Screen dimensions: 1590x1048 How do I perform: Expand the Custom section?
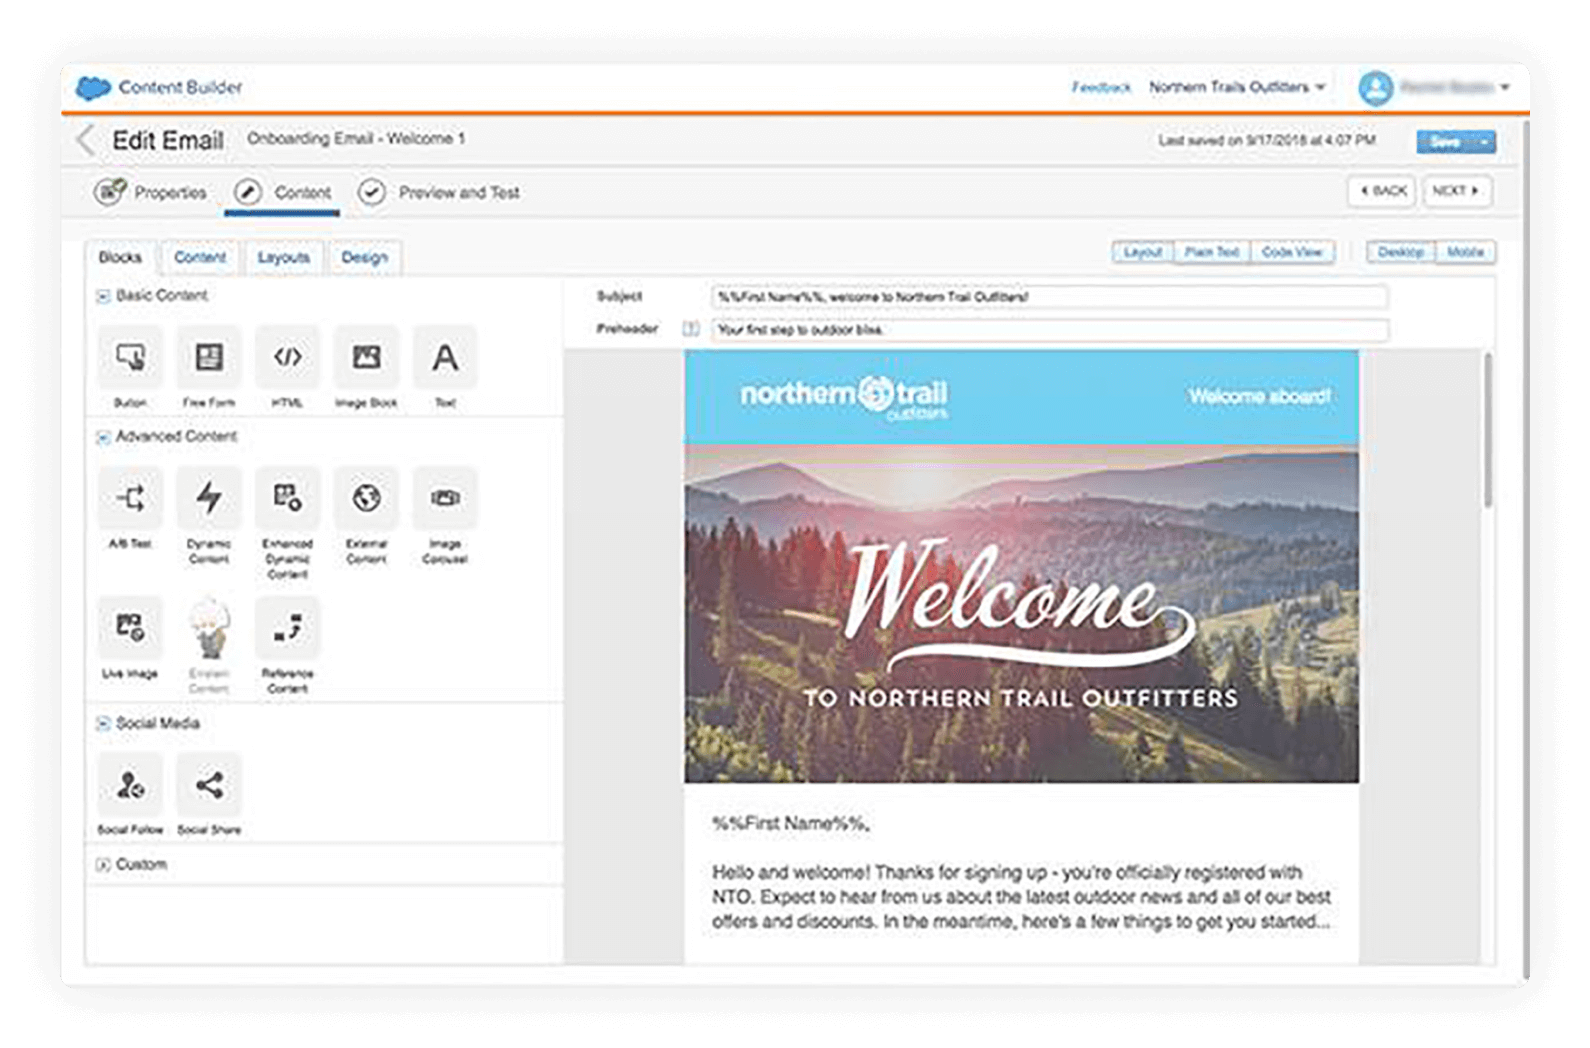coord(103,865)
